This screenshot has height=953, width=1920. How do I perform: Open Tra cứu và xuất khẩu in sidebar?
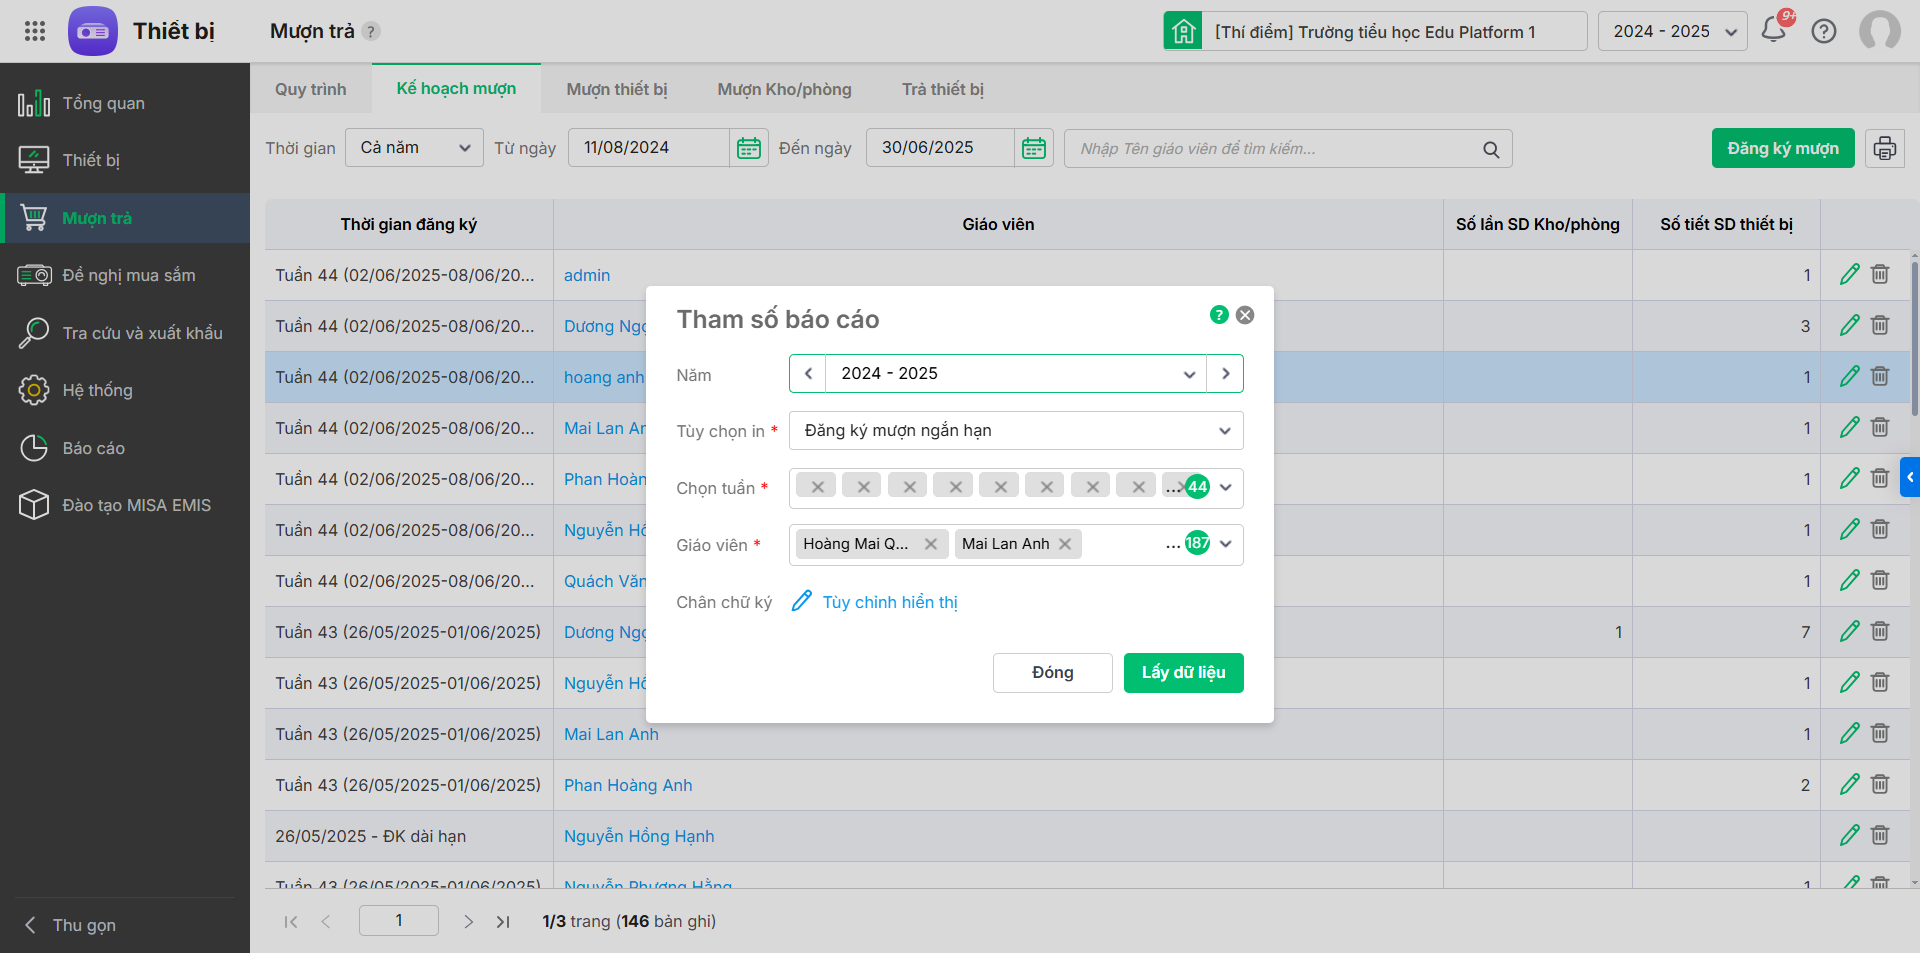[125, 333]
